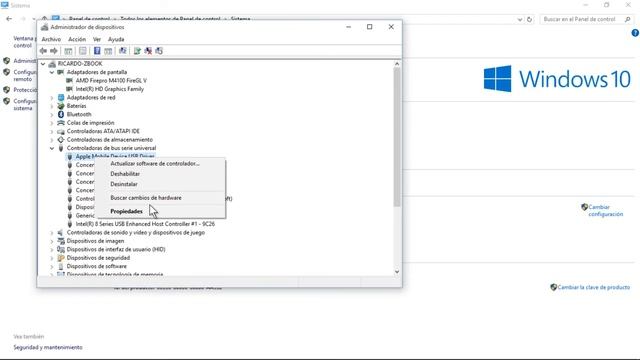Click the Back arrow in Device Manager toolbar
640x360 pixels.
(43, 51)
